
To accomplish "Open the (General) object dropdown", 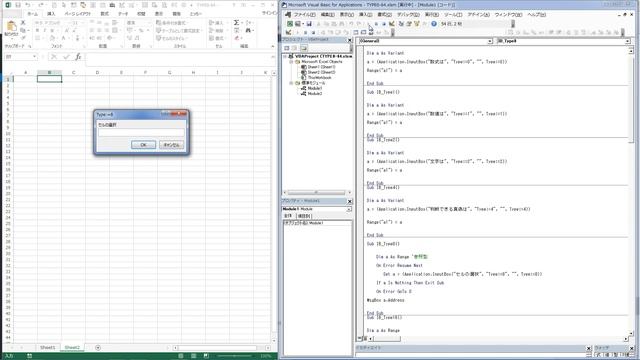I will 490,41.
